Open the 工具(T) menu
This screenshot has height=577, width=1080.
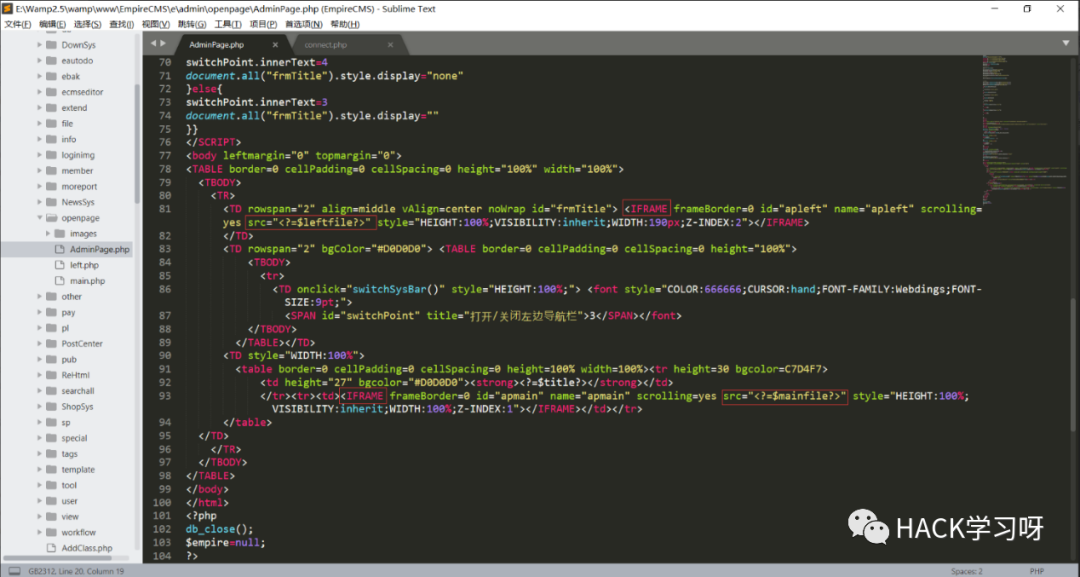coord(227,24)
